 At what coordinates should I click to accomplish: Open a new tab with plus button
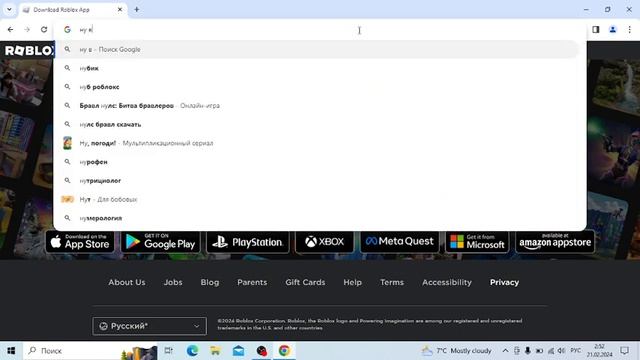pyautogui.click(x=137, y=9)
